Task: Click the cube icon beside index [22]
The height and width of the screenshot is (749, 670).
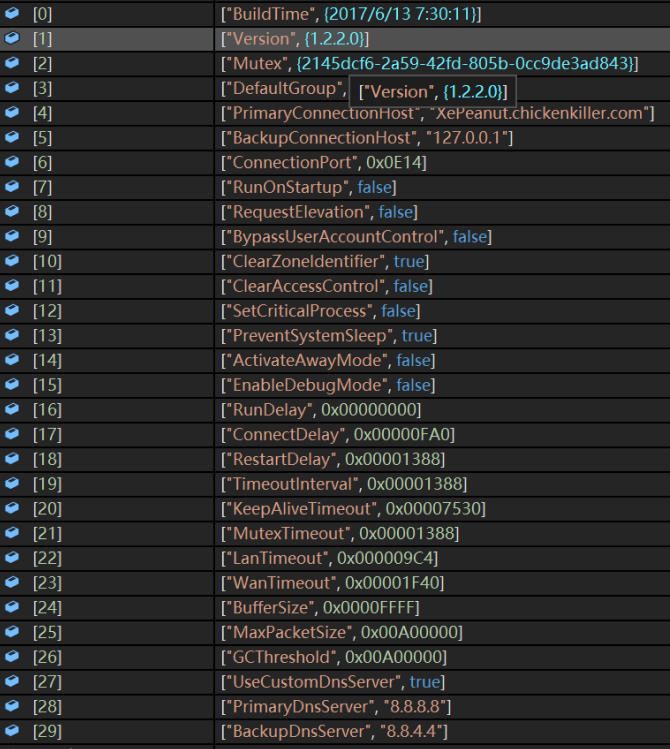Action: click(12, 558)
